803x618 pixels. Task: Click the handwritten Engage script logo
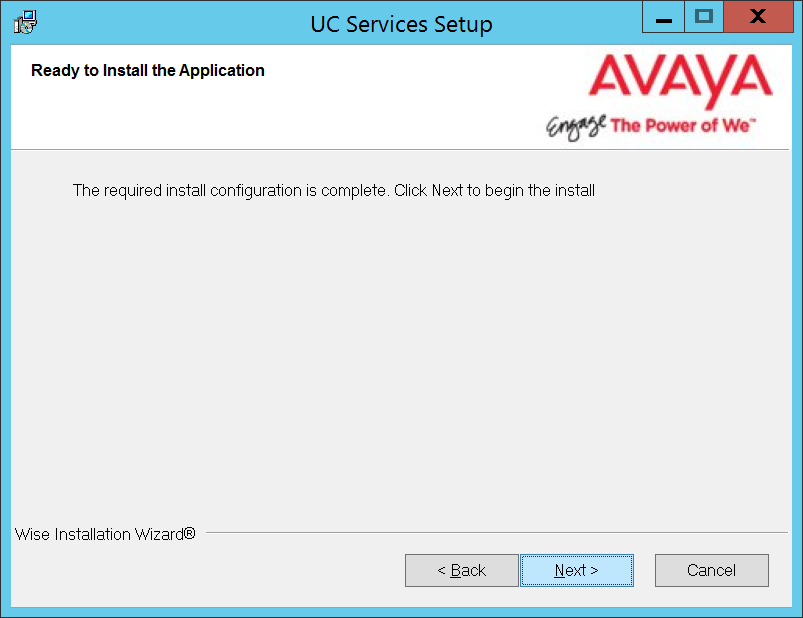[576, 126]
